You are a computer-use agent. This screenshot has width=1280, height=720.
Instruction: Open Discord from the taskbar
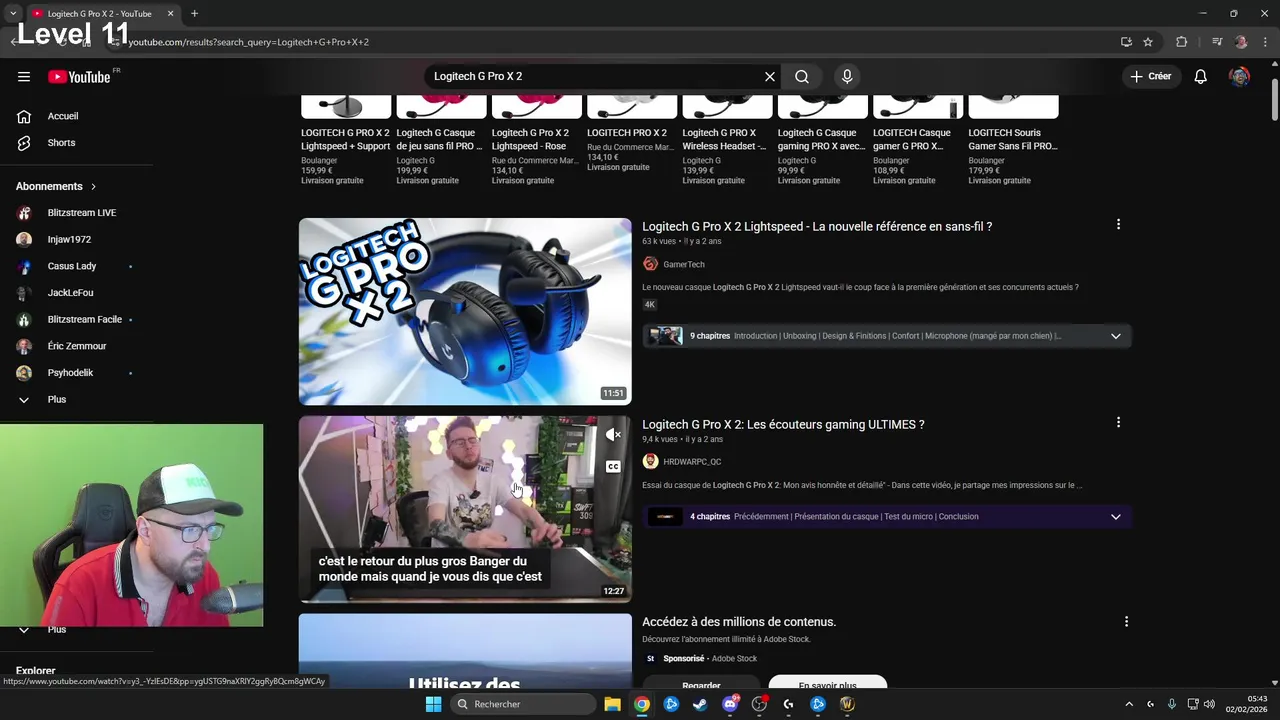pos(730,704)
